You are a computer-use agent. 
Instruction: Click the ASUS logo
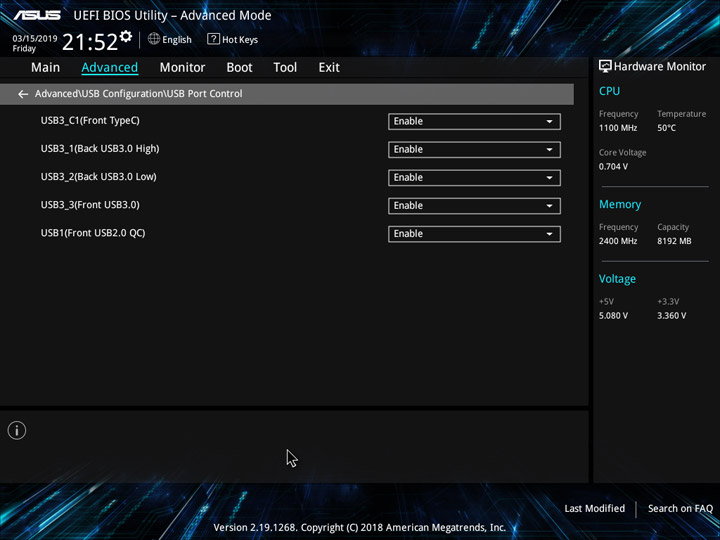(x=37, y=15)
